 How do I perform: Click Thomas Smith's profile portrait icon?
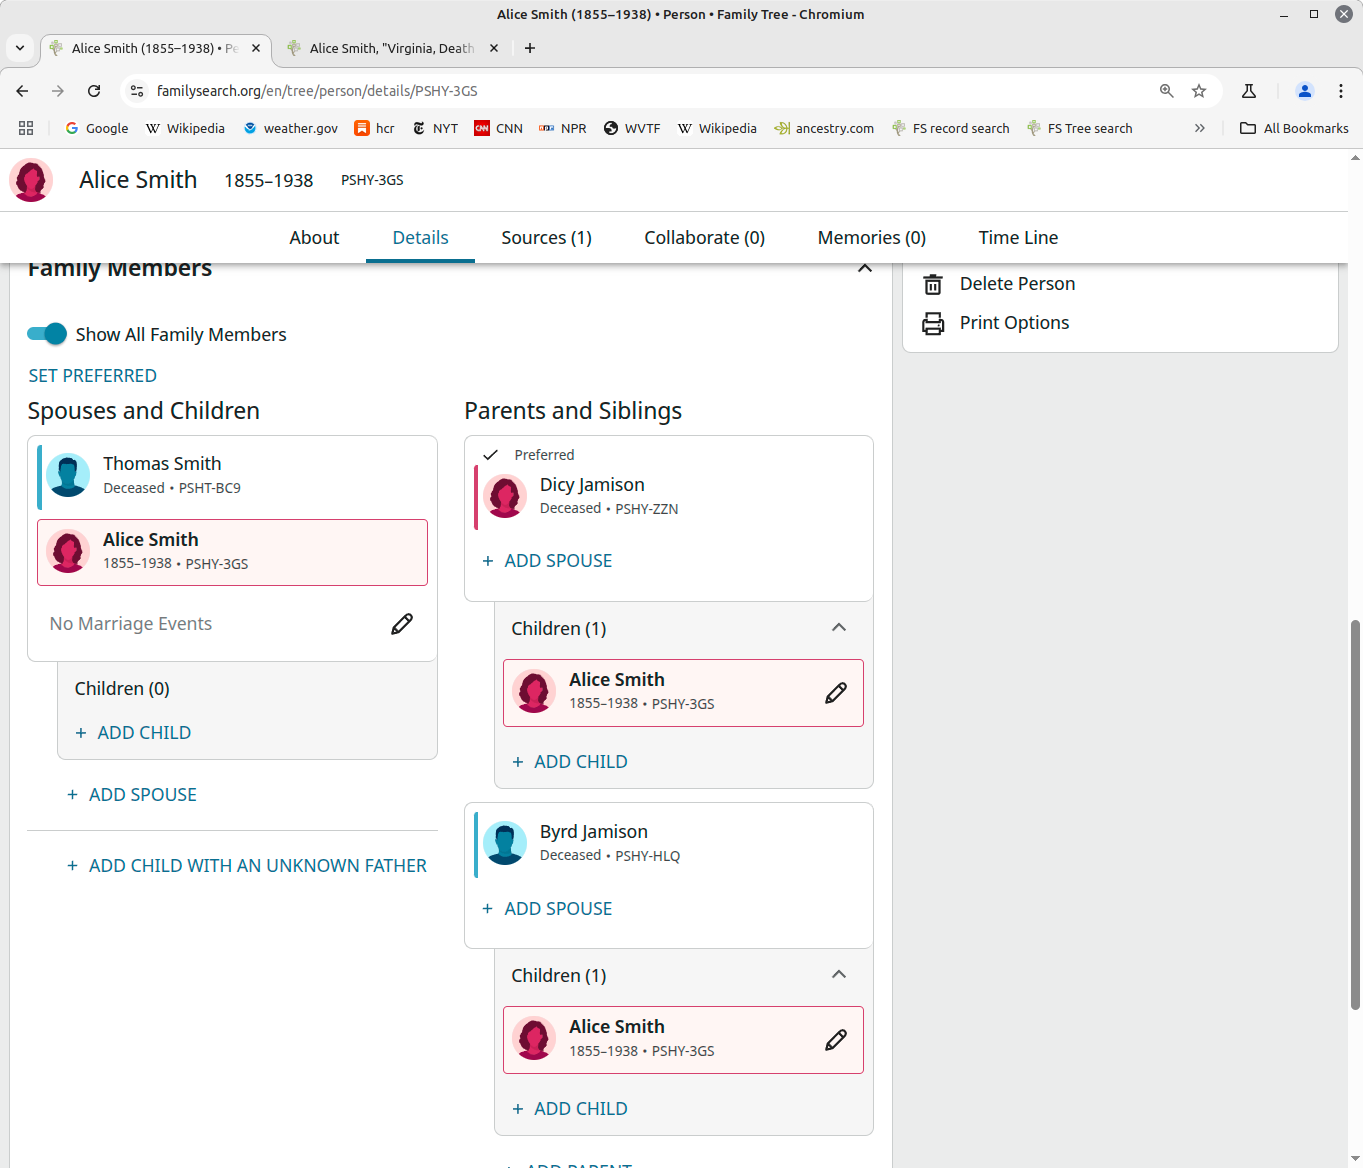click(68, 476)
